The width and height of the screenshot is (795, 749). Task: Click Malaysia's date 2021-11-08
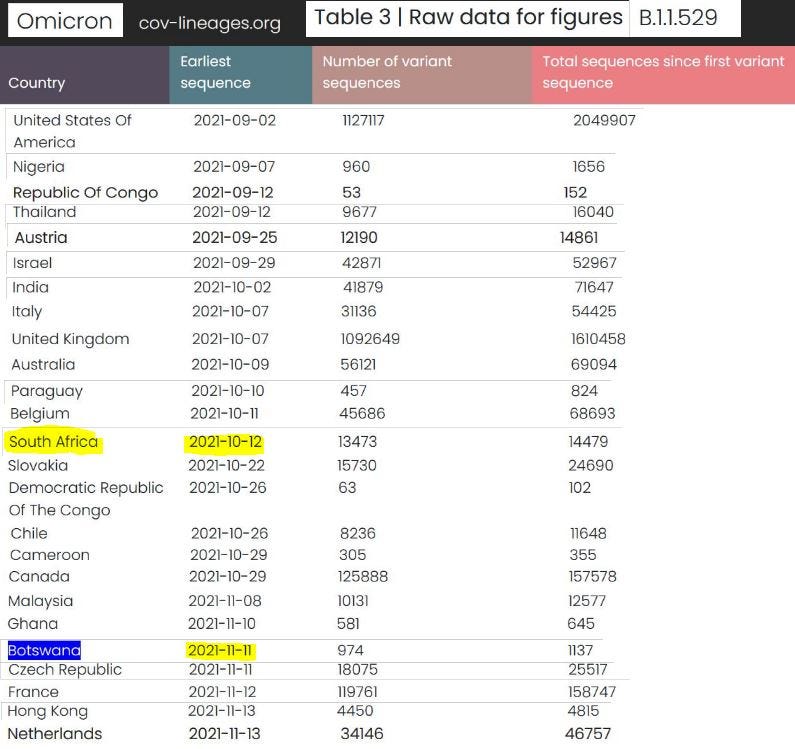point(225,601)
